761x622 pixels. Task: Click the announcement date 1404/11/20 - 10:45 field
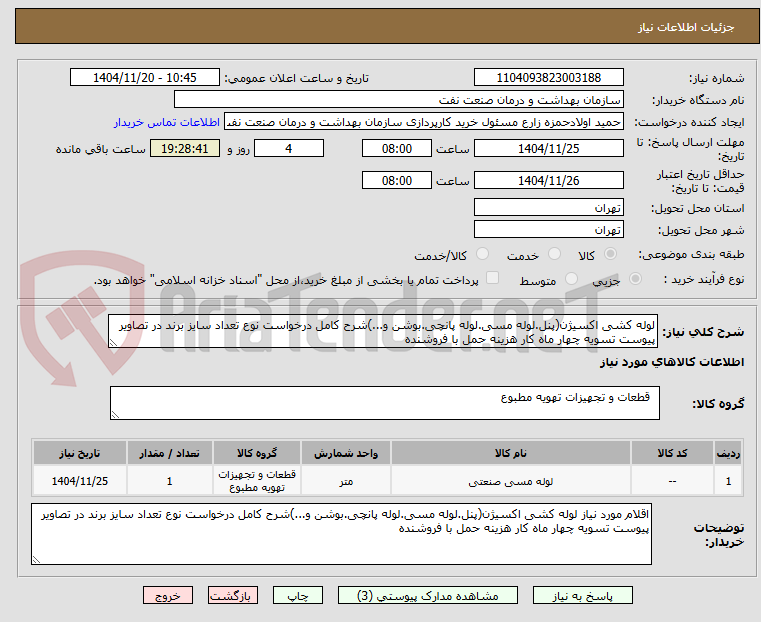(x=145, y=78)
